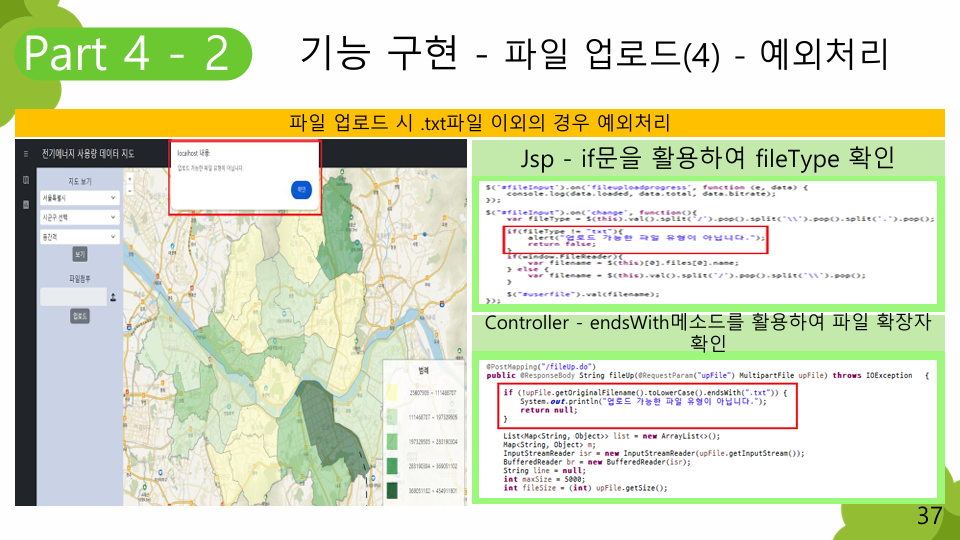Expand the 서울특별시 dropdown

click(79, 198)
